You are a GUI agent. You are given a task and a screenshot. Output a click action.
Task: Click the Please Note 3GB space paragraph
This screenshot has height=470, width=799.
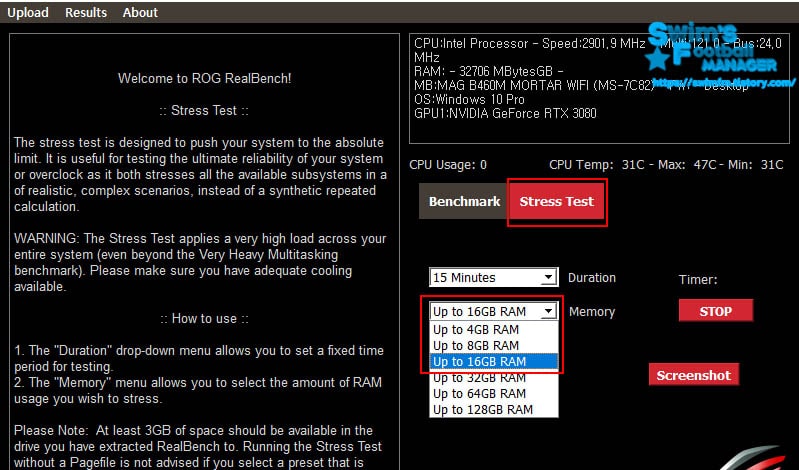pos(198,447)
